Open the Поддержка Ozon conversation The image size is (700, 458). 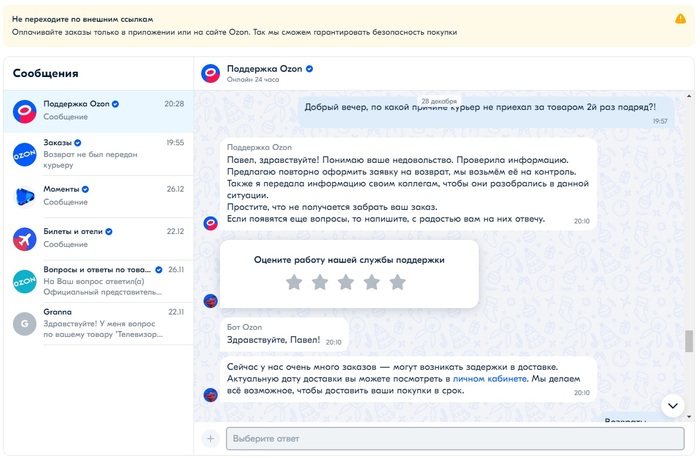point(98,110)
